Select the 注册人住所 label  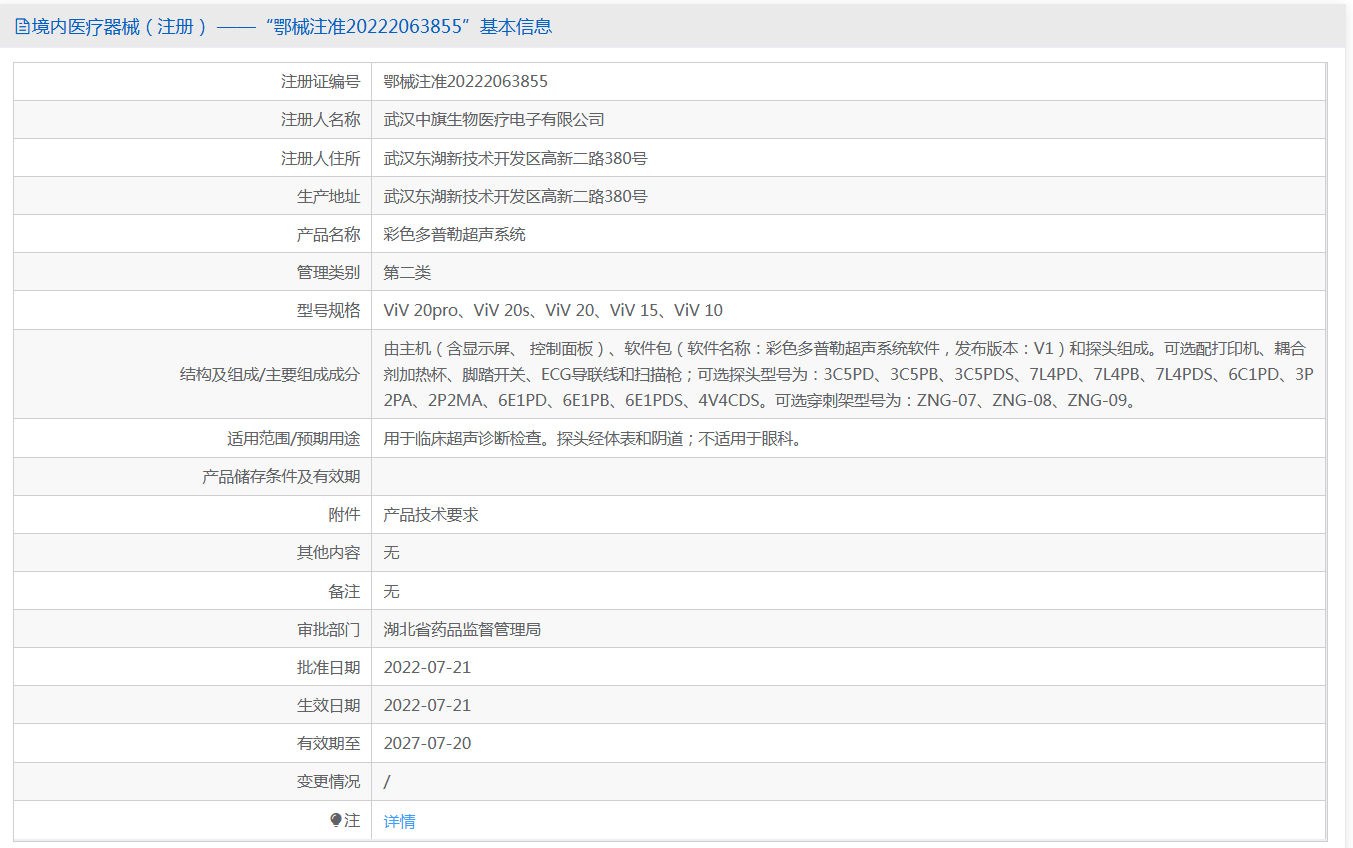coord(320,158)
